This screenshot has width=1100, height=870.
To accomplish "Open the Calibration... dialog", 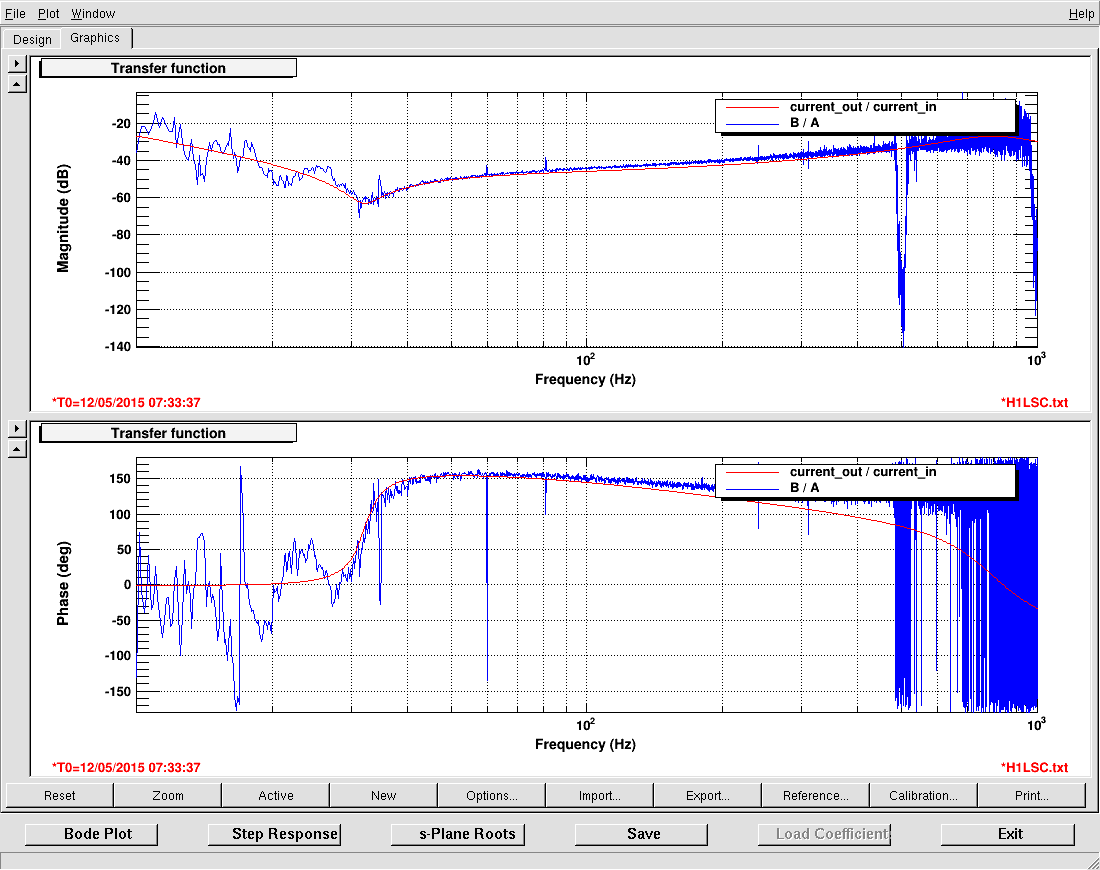I will click(924, 796).
